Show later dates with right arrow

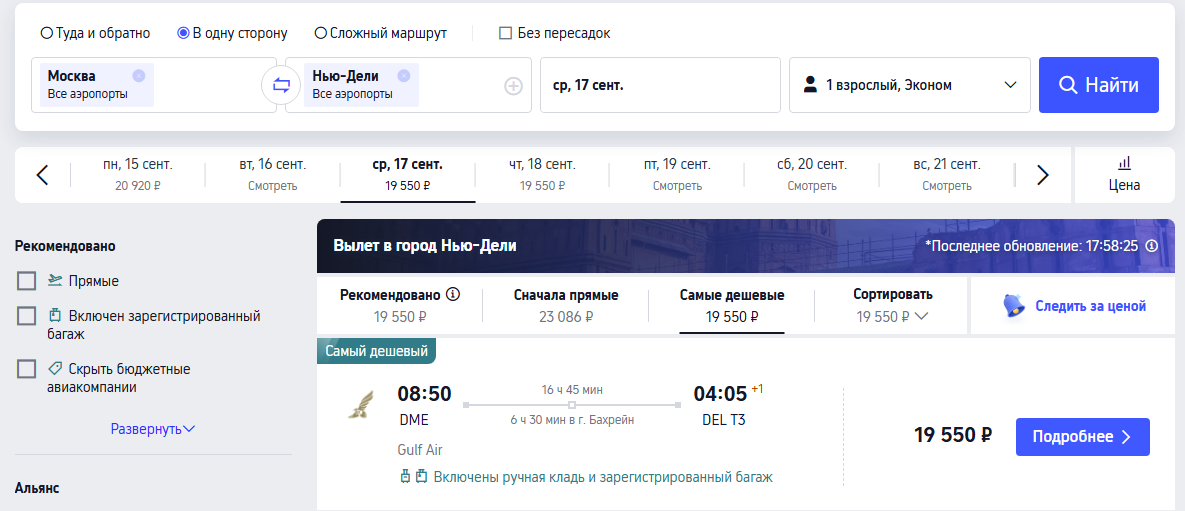click(x=1043, y=175)
